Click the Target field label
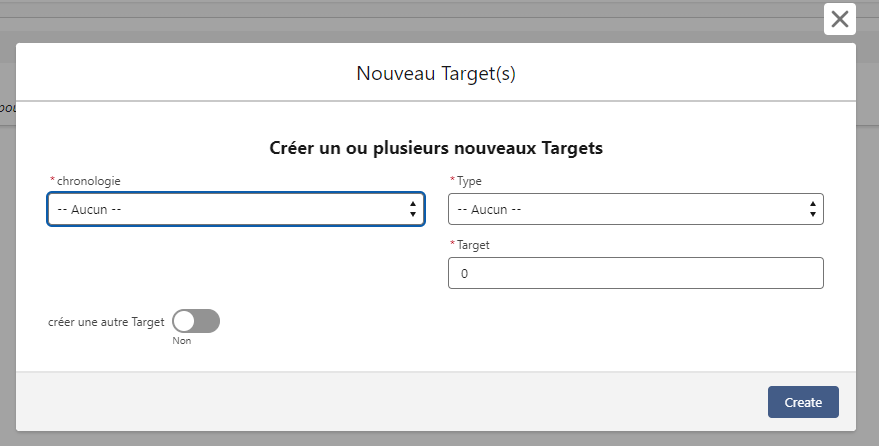The width and height of the screenshot is (879, 446). point(473,245)
